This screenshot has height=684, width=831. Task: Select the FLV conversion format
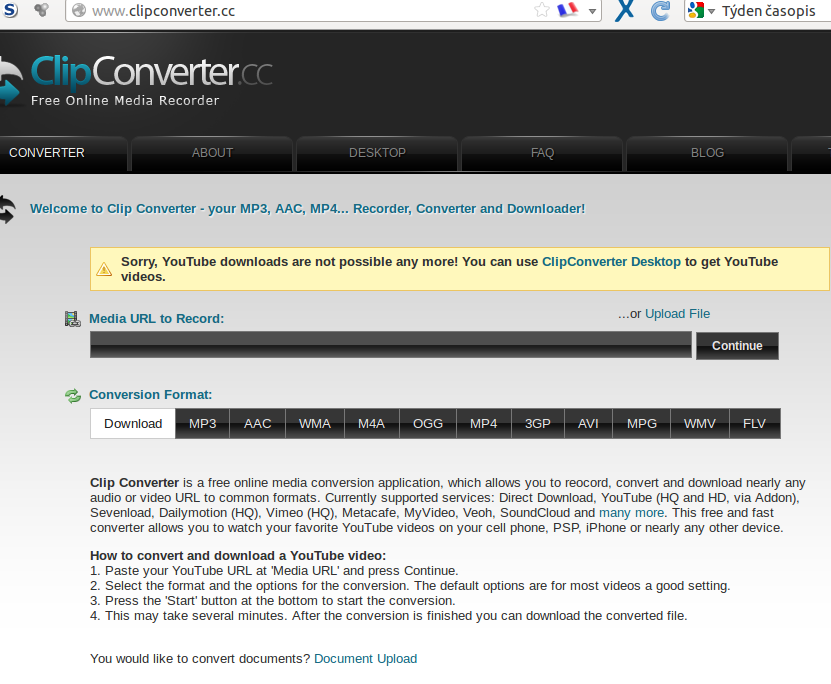pyautogui.click(x=754, y=424)
